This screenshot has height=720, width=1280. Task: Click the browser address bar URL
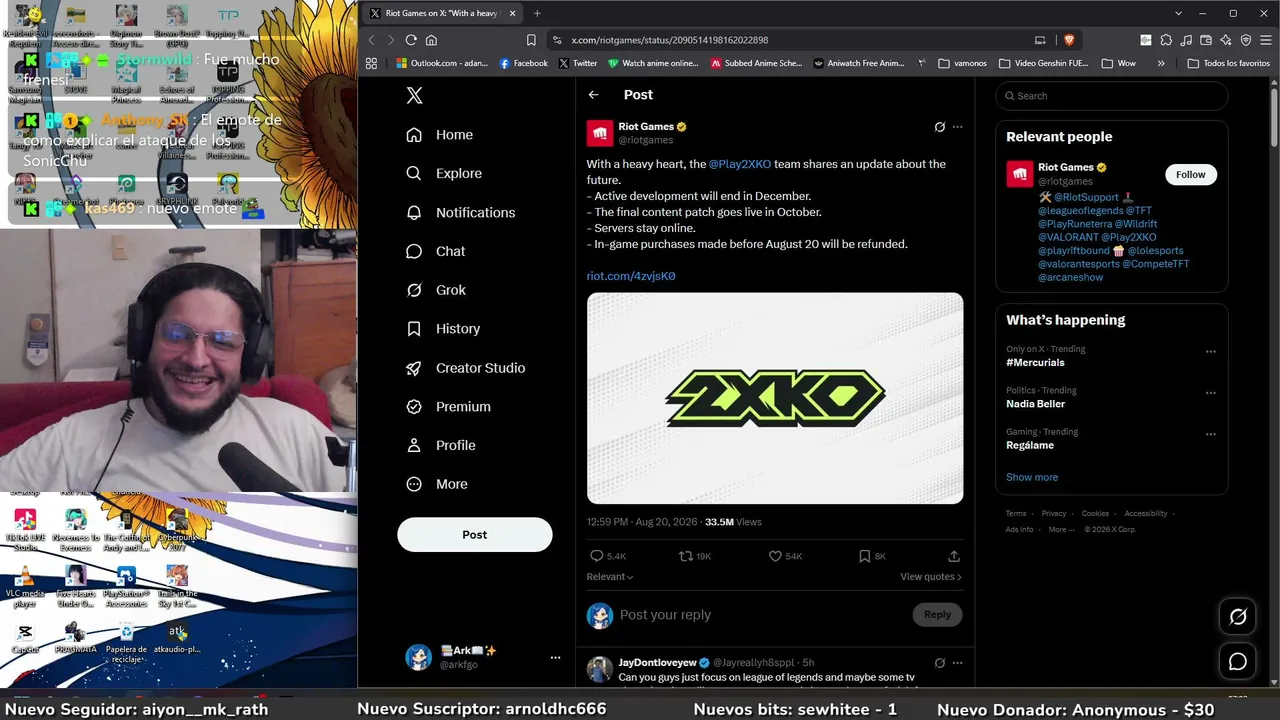[x=669, y=40]
